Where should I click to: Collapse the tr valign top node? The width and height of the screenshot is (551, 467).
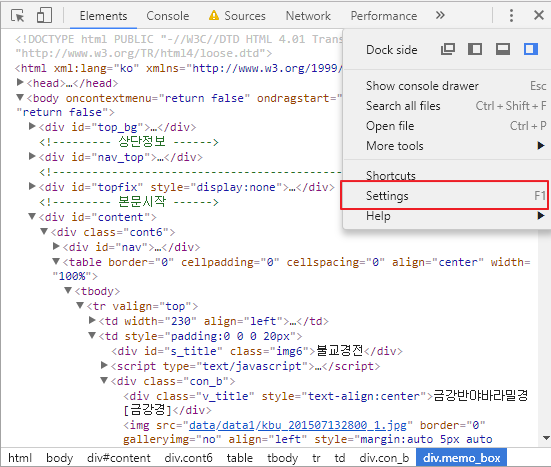tap(80, 305)
